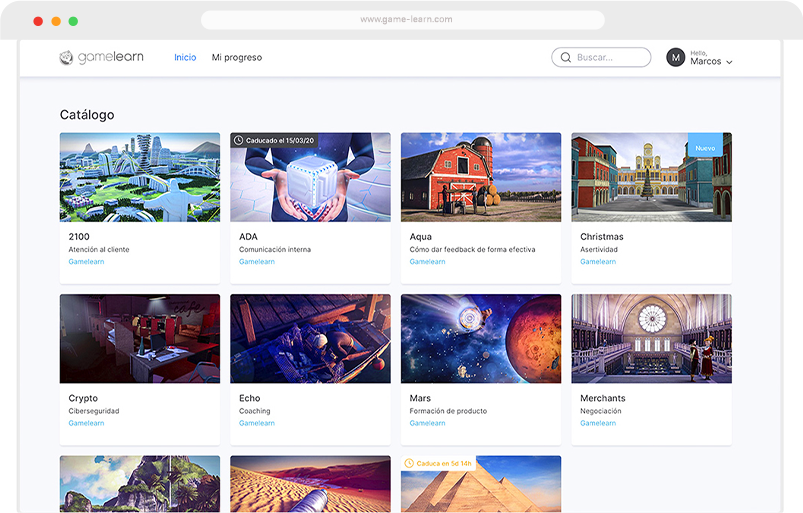The width and height of the screenshot is (803, 513).
Task: Click Gamelearn link under 2100
Action: coord(86,262)
